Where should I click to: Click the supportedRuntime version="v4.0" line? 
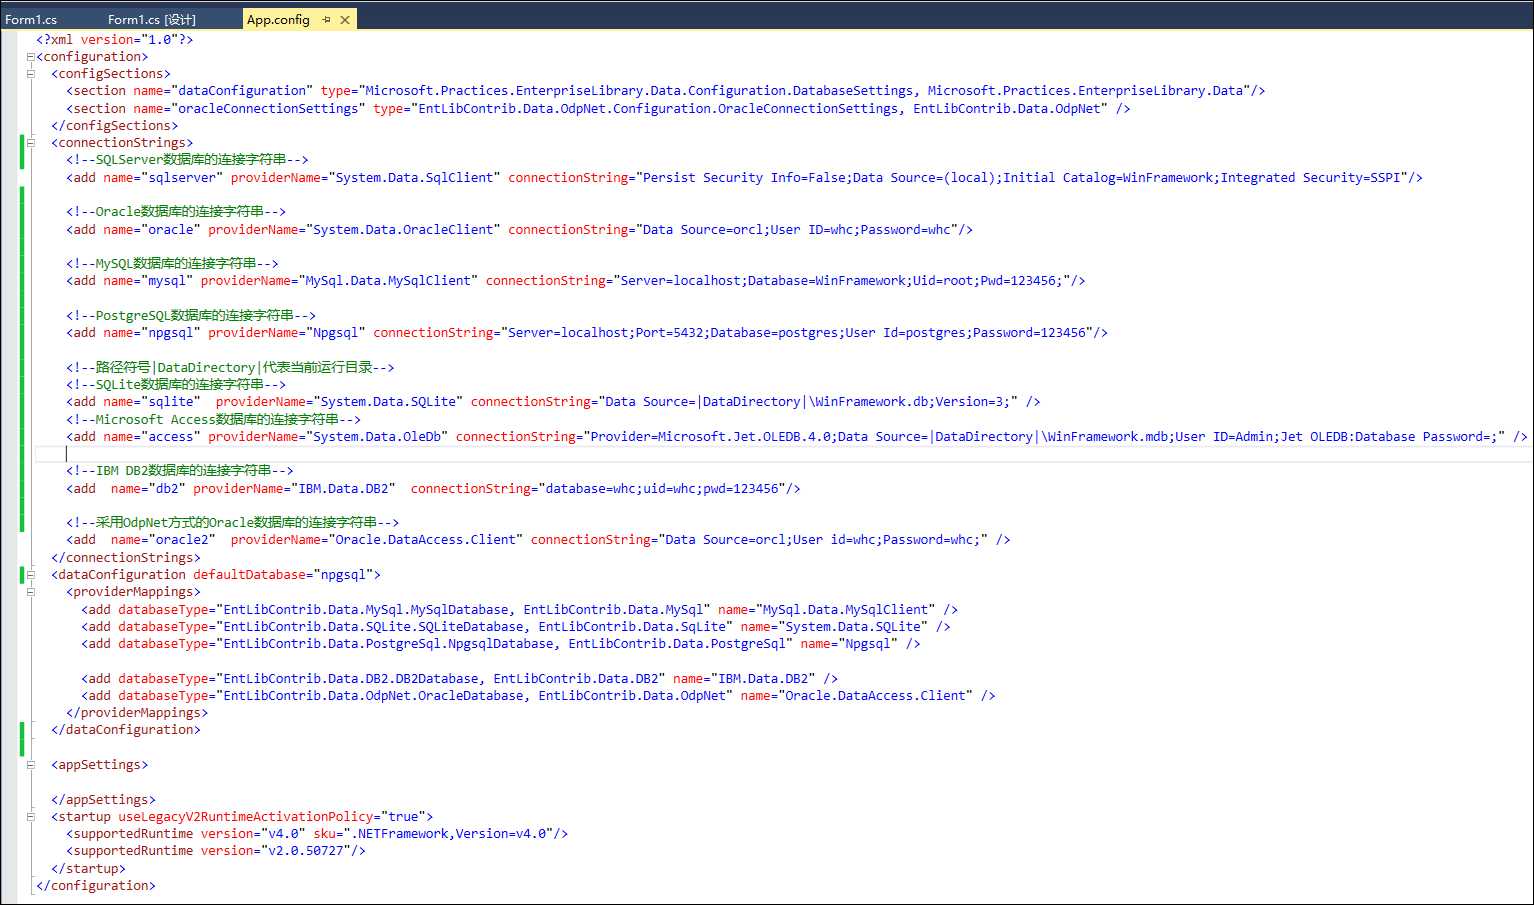coord(317,834)
